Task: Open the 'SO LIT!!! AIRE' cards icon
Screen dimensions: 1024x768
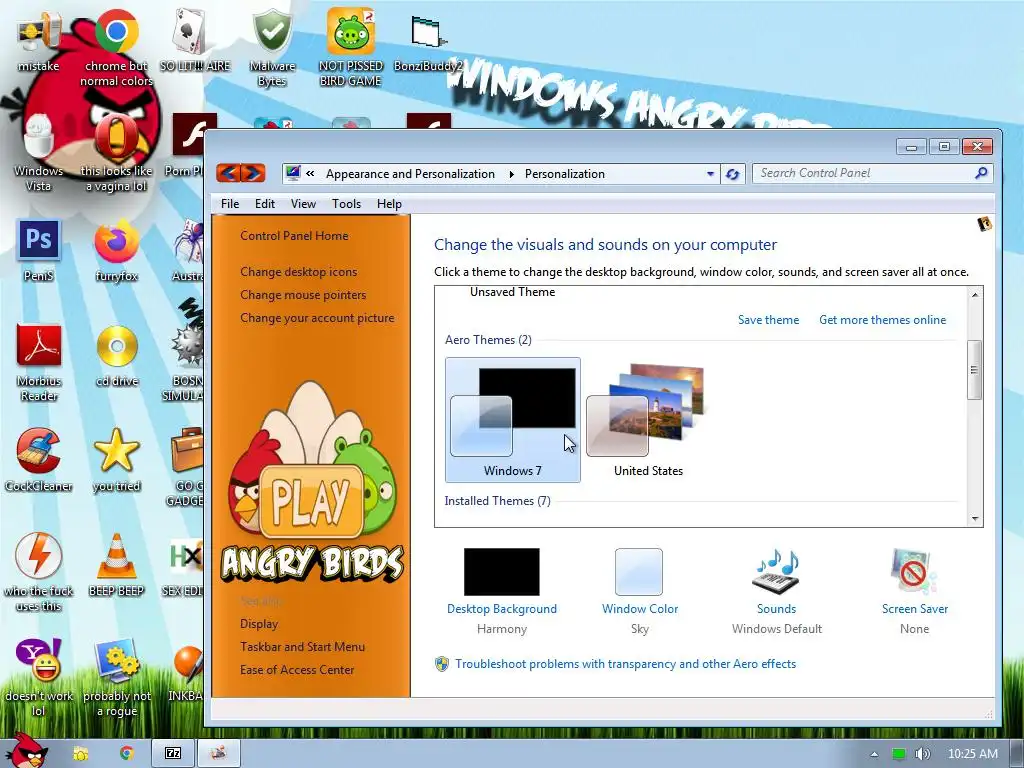Action: [192, 33]
